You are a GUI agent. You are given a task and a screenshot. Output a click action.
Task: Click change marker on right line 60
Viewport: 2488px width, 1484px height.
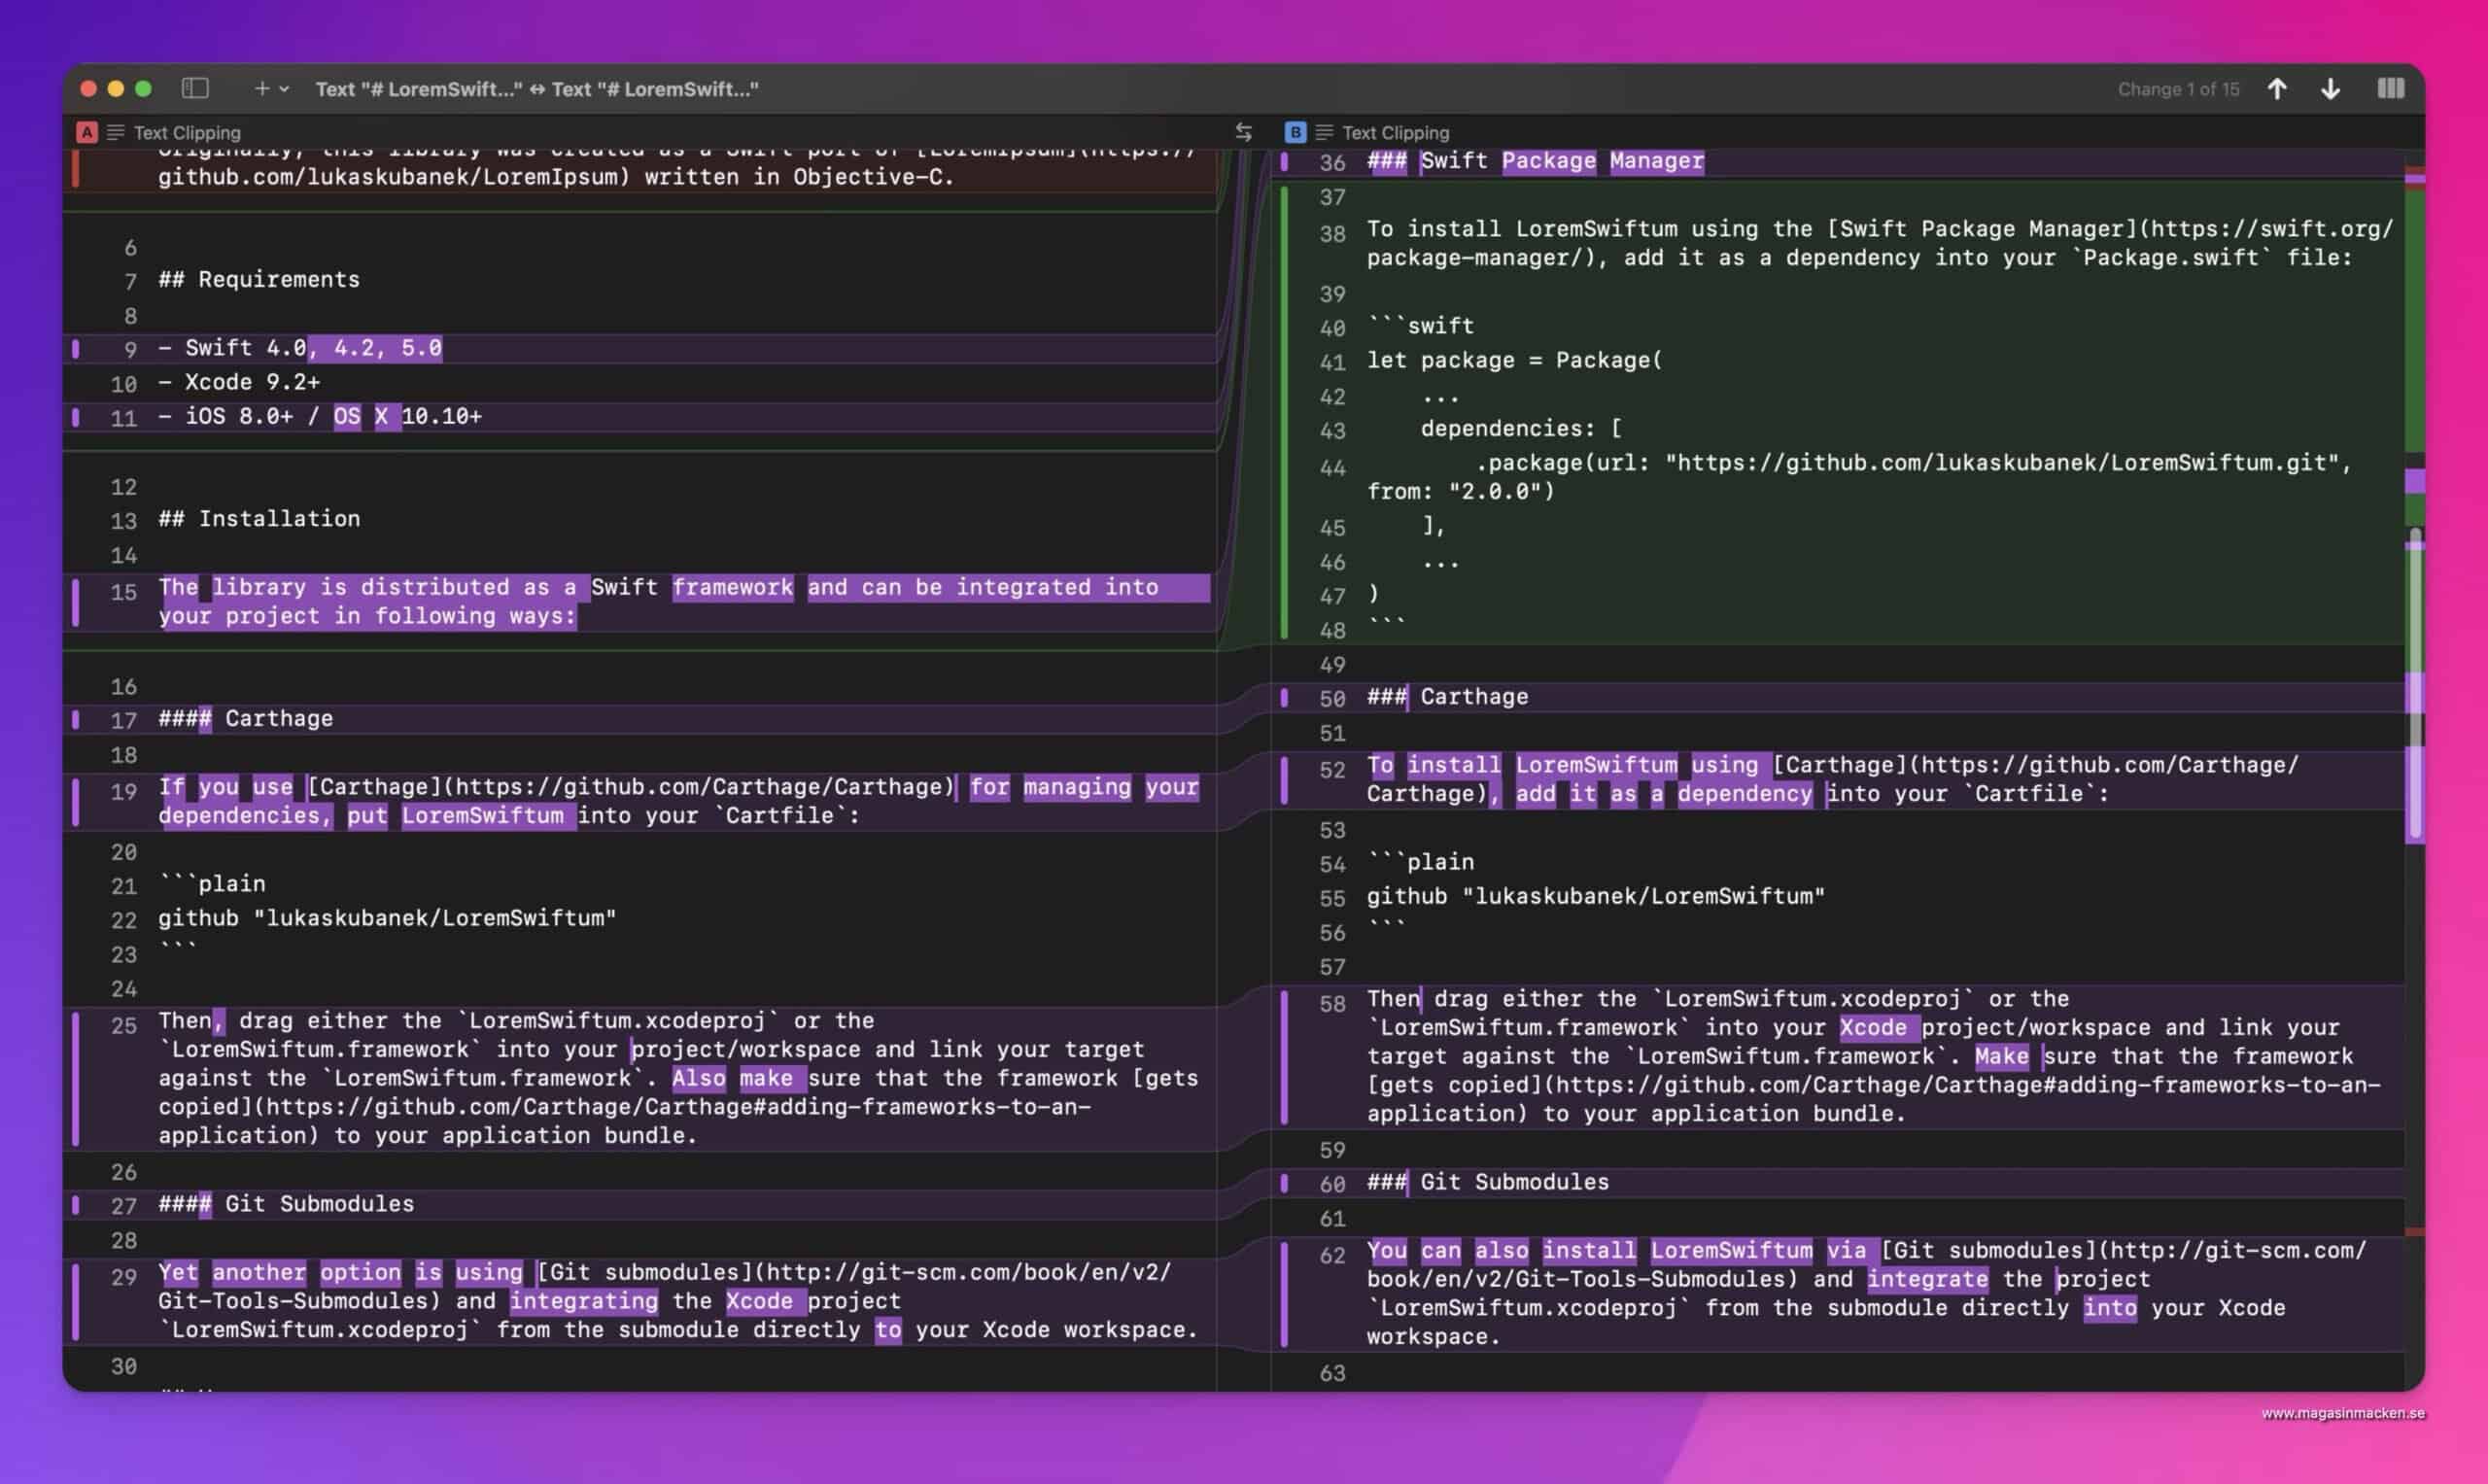pyautogui.click(x=1284, y=1182)
